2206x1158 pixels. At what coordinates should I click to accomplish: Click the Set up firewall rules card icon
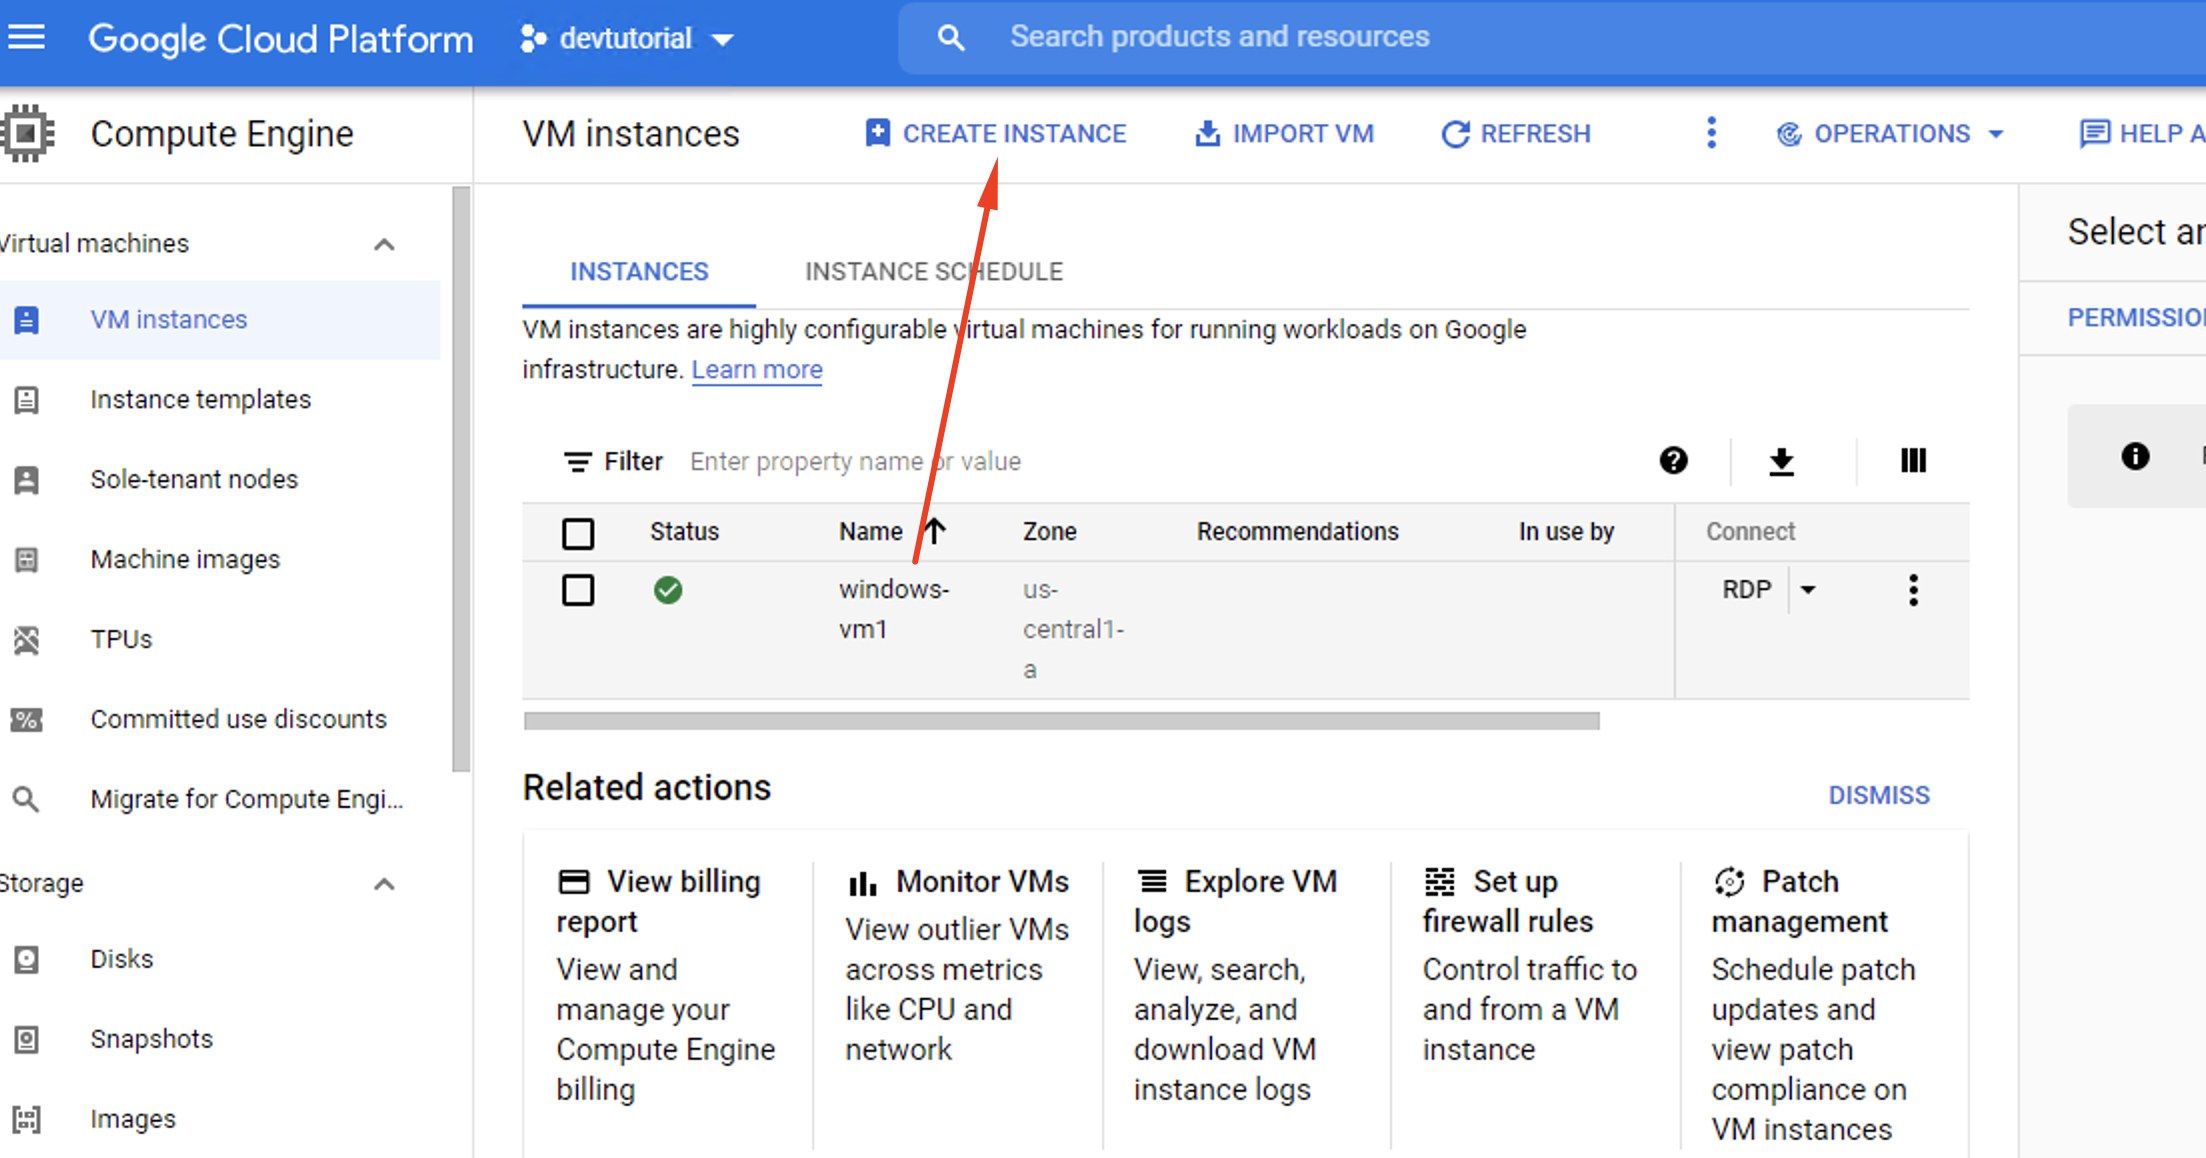(1440, 882)
